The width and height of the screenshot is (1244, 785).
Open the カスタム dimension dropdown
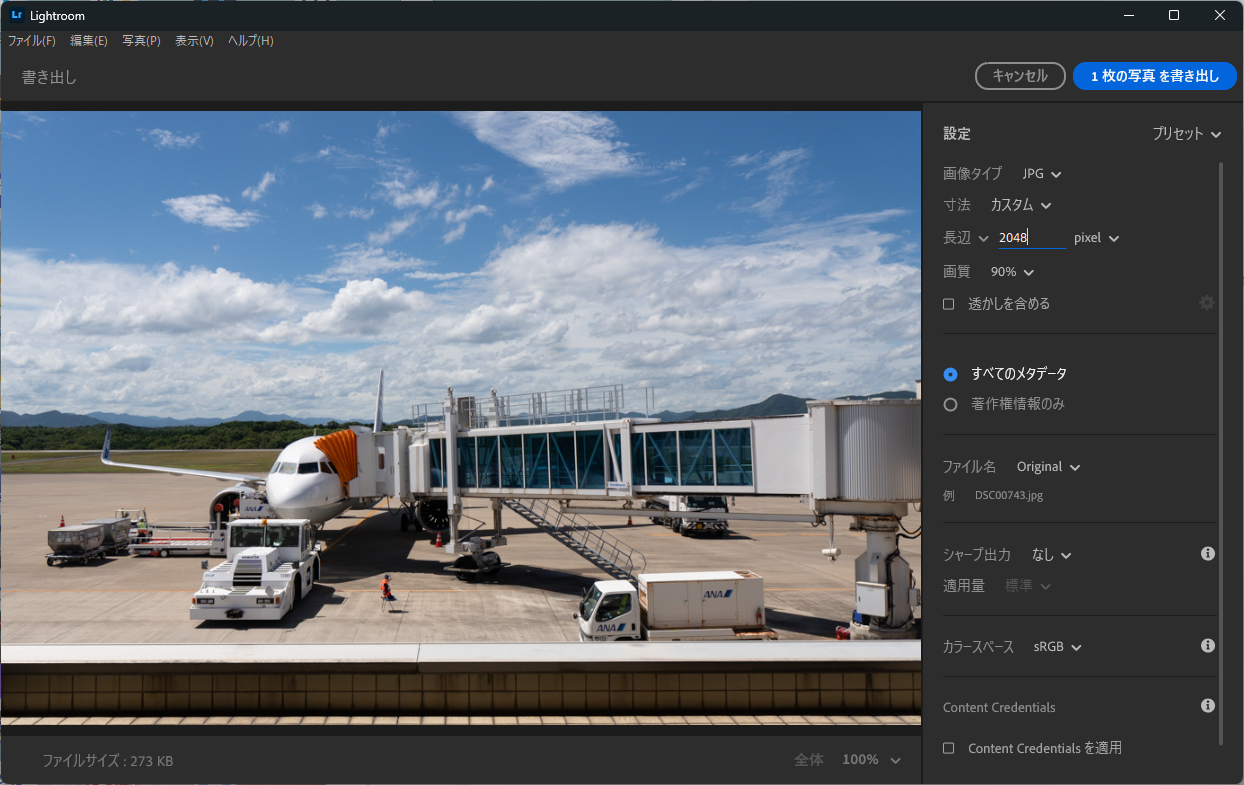1021,205
